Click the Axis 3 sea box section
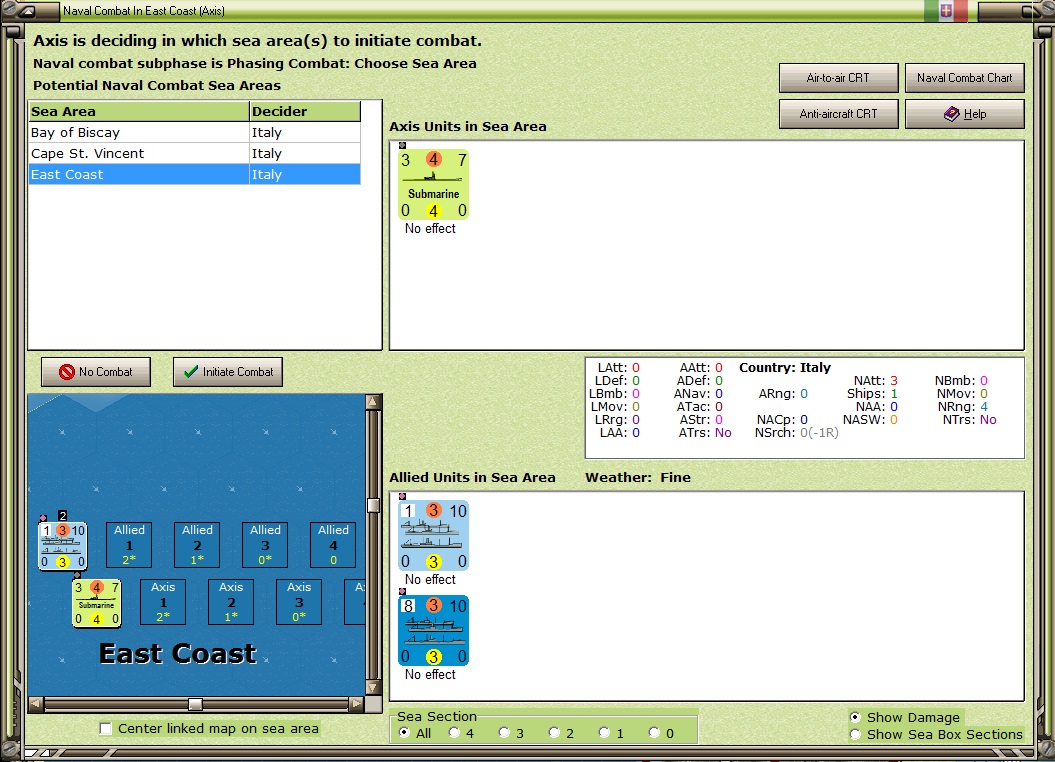This screenshot has width=1055, height=762. (299, 602)
